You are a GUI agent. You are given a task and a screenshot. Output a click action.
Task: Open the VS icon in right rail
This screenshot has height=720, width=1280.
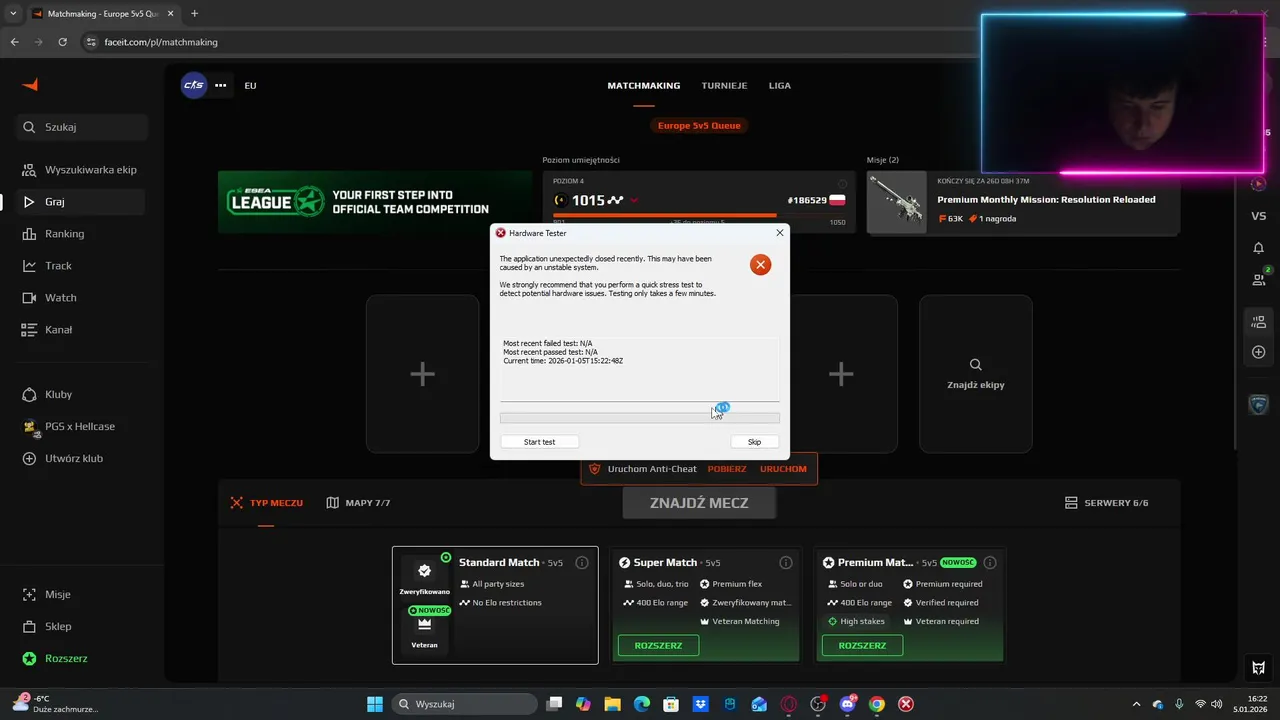click(x=1258, y=216)
